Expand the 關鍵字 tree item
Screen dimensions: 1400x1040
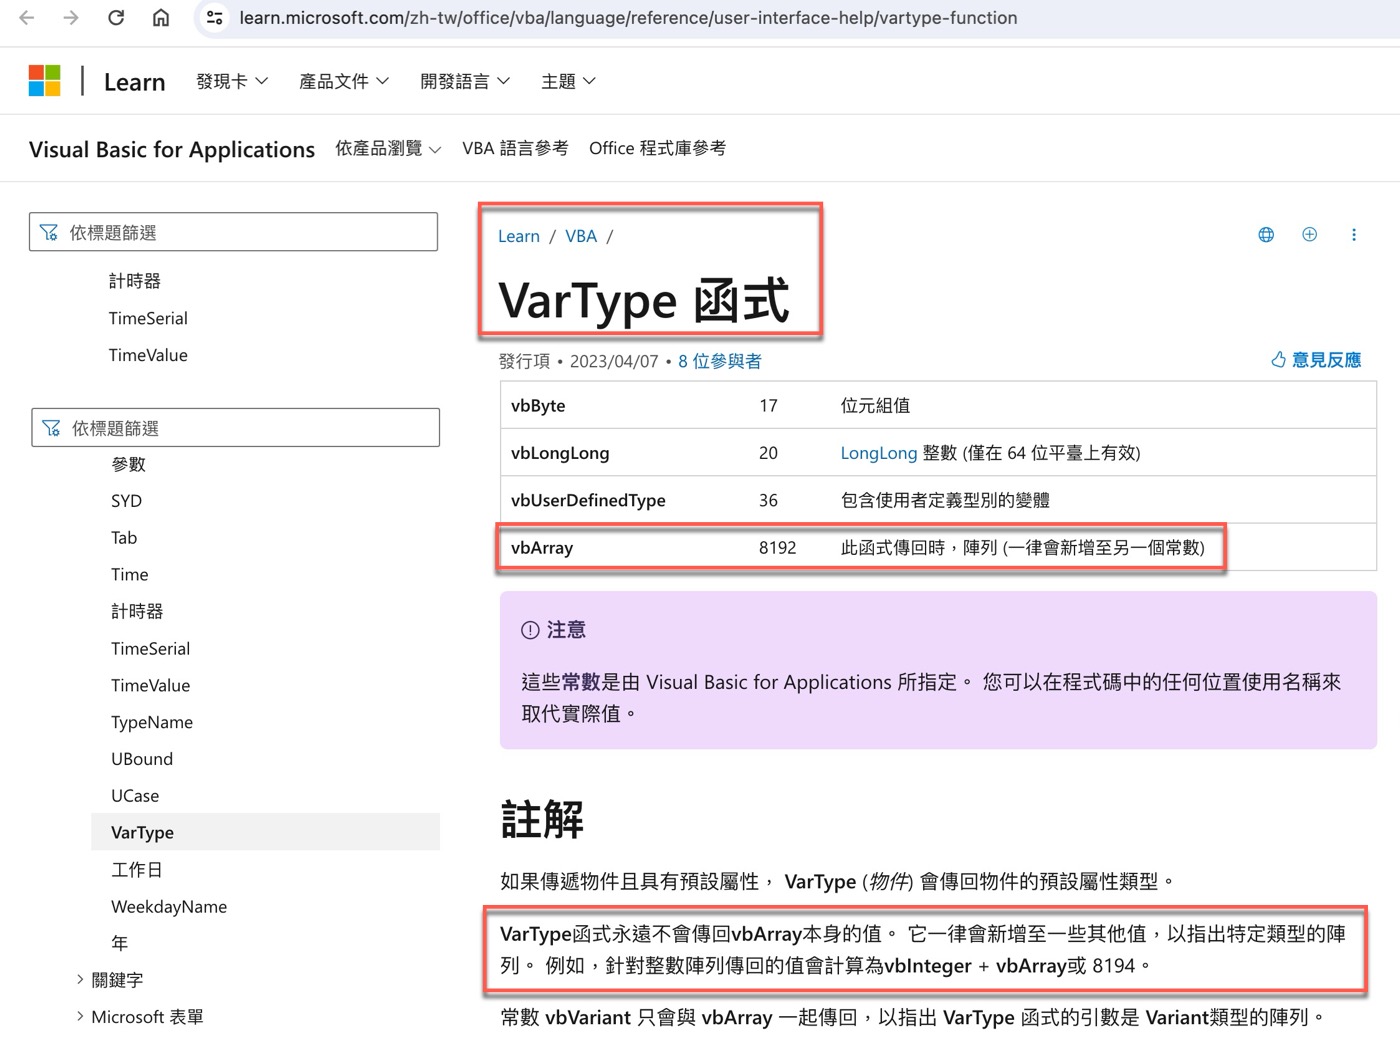pos(80,979)
